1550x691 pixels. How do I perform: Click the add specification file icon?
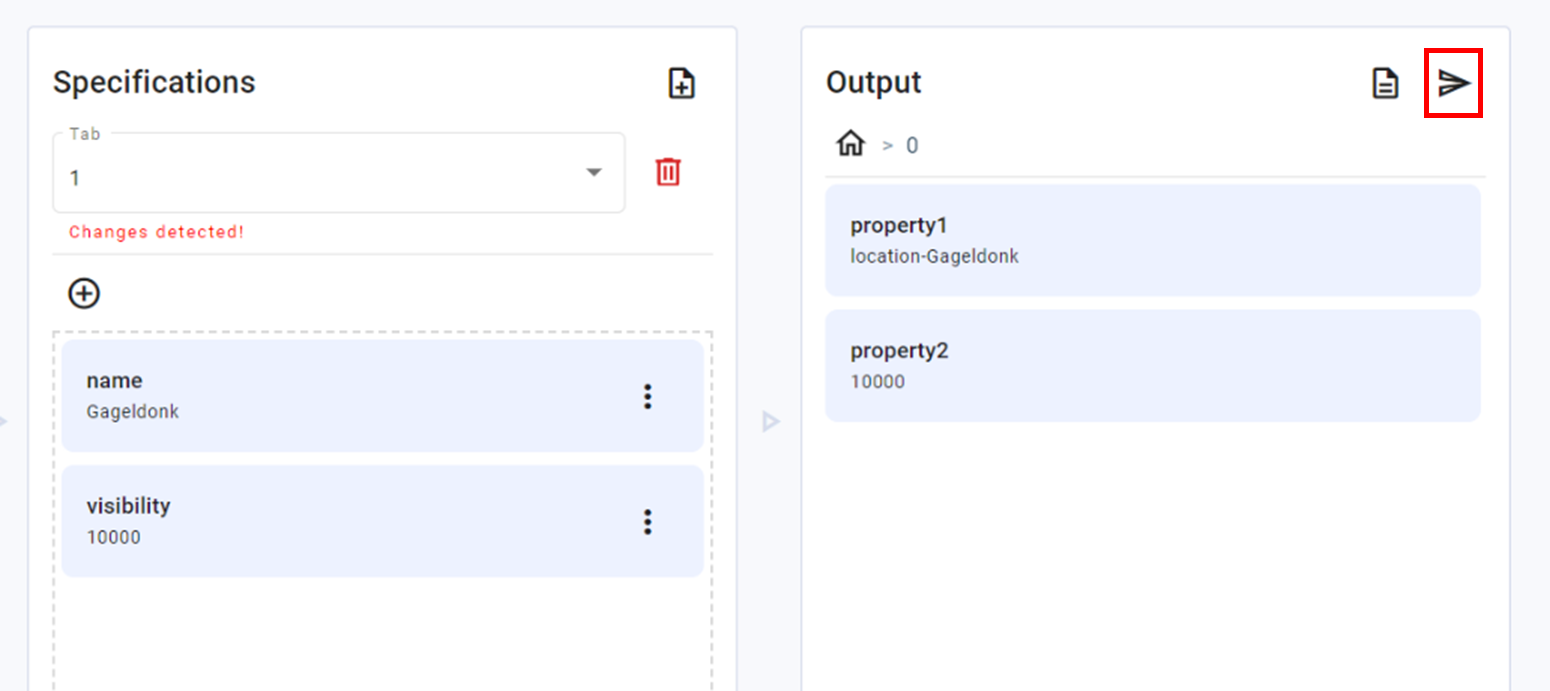pos(682,83)
